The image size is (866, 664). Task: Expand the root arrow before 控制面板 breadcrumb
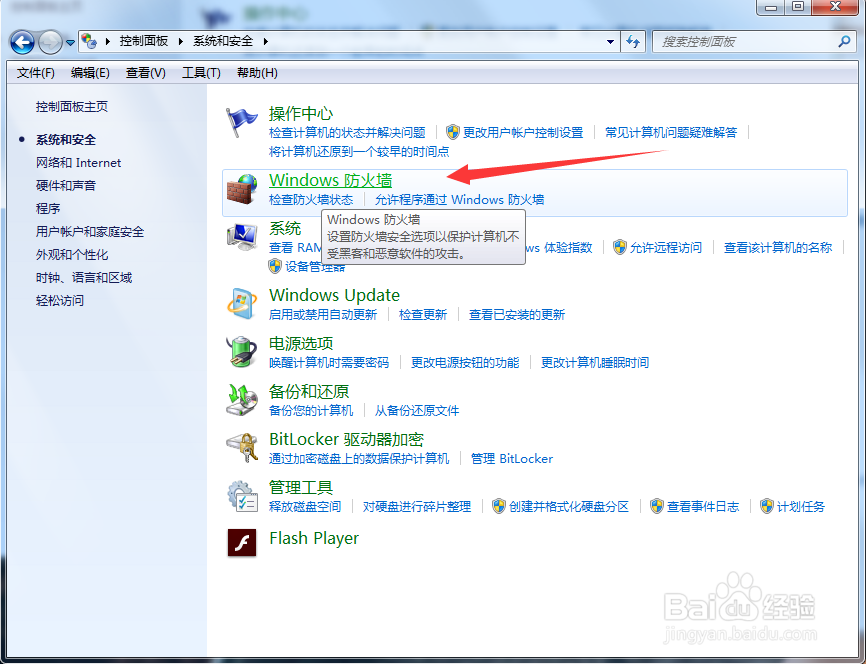point(107,41)
